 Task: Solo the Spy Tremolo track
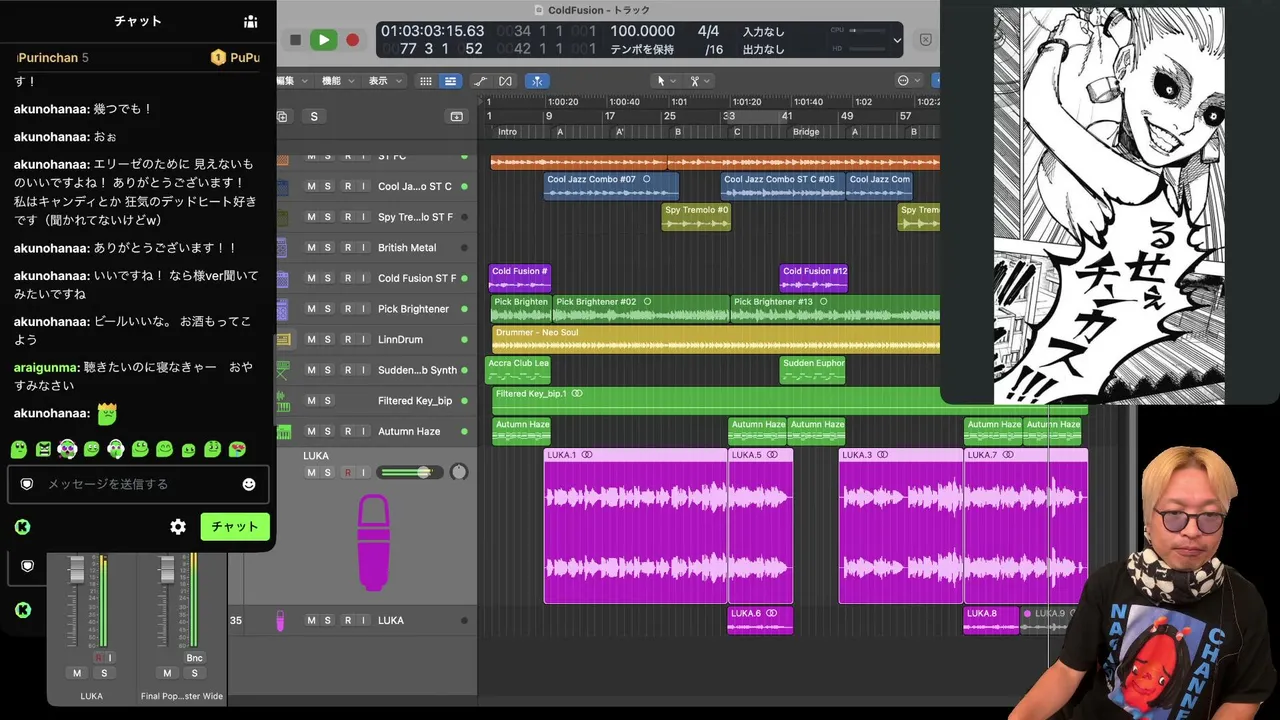pos(328,217)
